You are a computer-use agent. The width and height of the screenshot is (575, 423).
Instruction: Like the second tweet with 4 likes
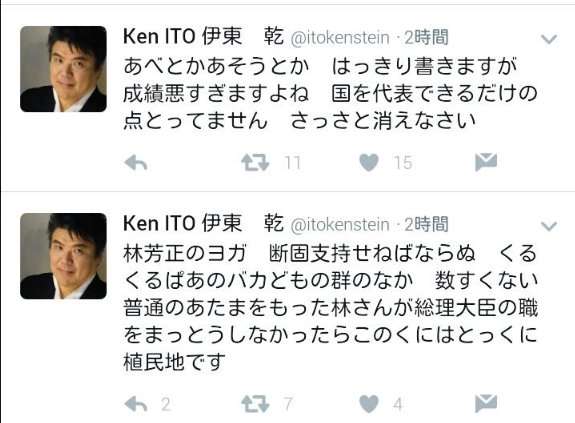pyautogui.click(x=369, y=404)
